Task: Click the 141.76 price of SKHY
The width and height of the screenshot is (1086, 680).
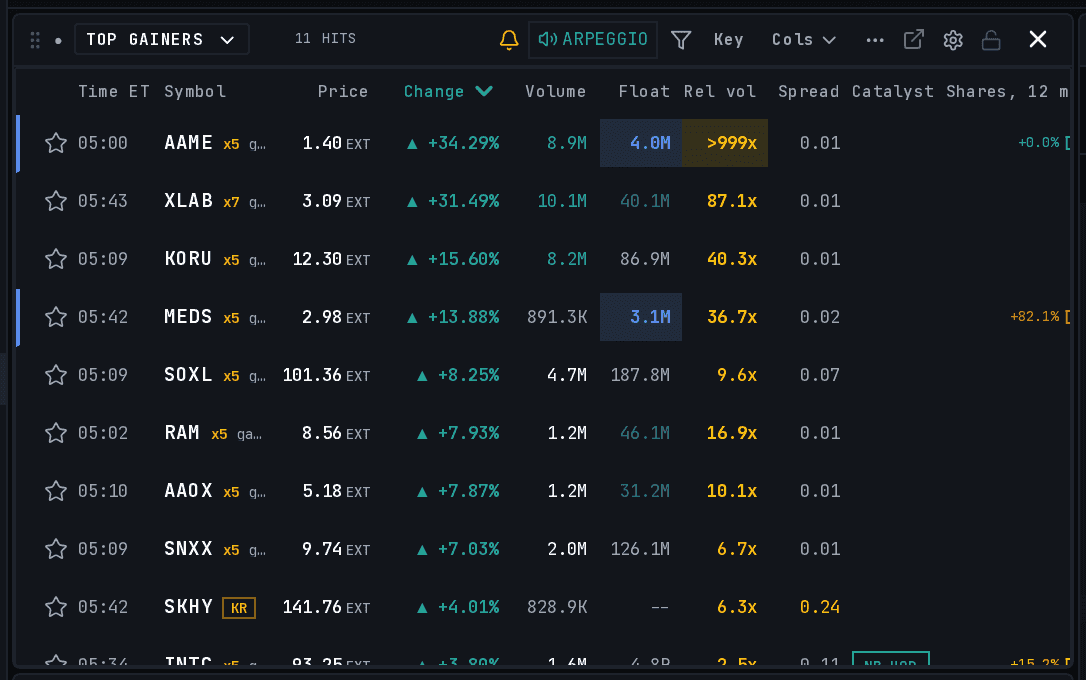Action: [x=312, y=607]
